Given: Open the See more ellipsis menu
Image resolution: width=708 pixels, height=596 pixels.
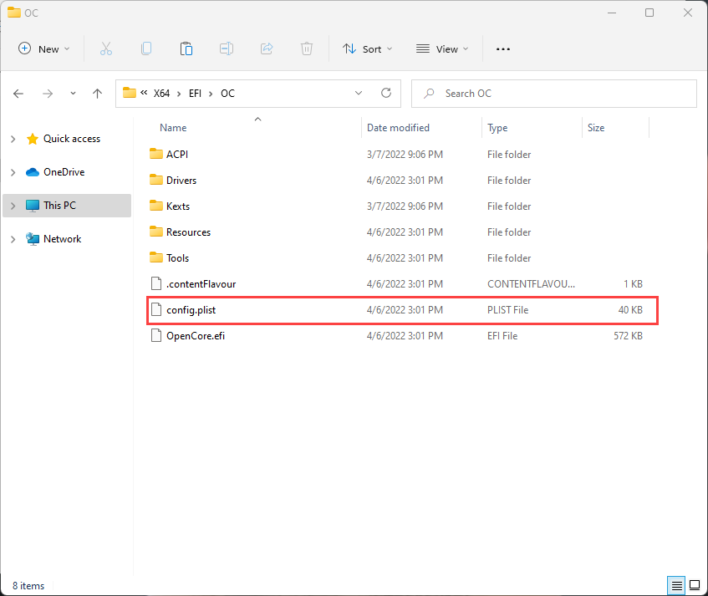Looking at the screenshot, I should [503, 48].
